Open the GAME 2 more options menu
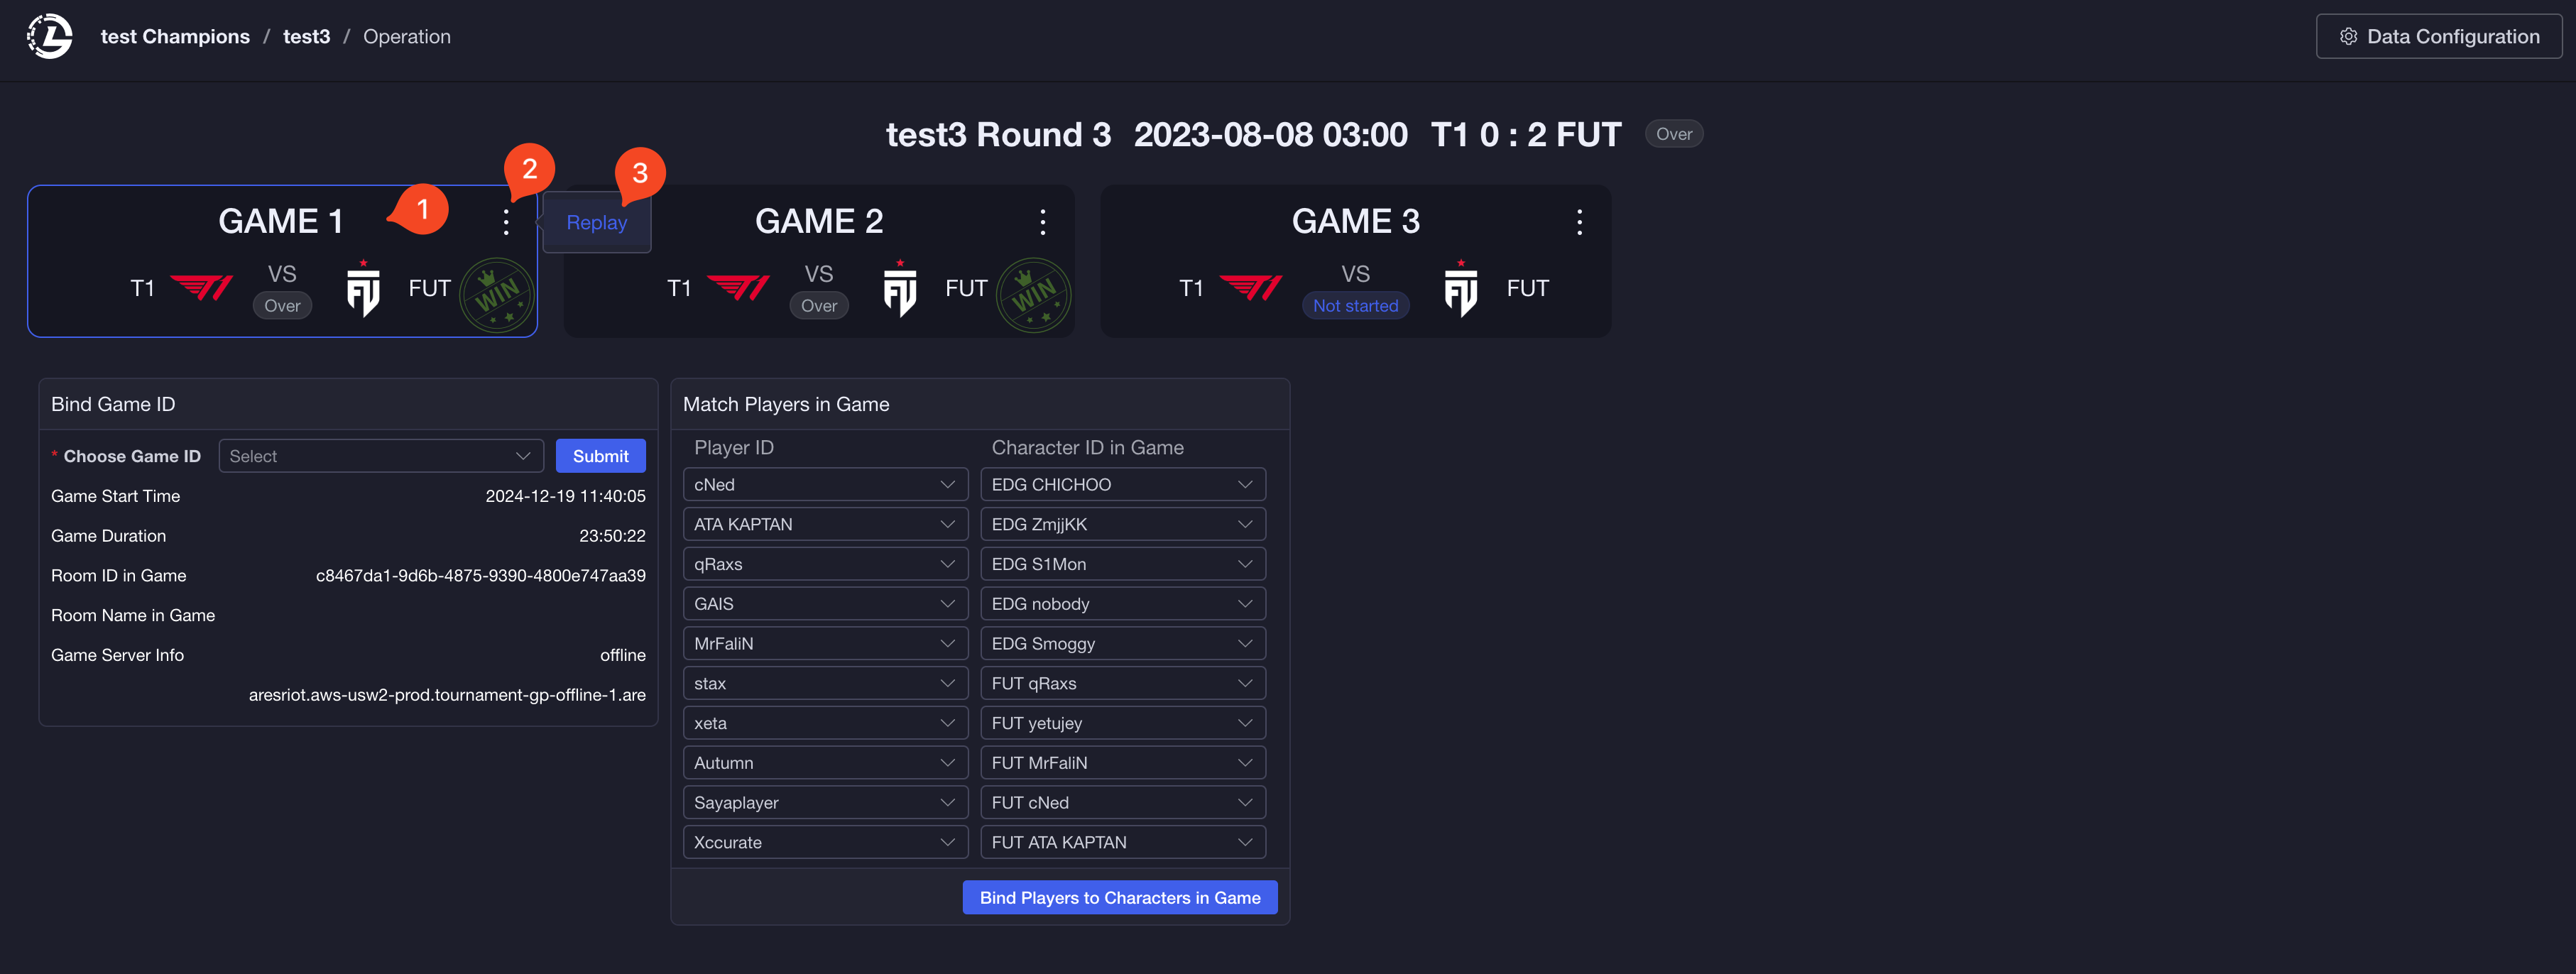2576x974 pixels. point(1042,221)
